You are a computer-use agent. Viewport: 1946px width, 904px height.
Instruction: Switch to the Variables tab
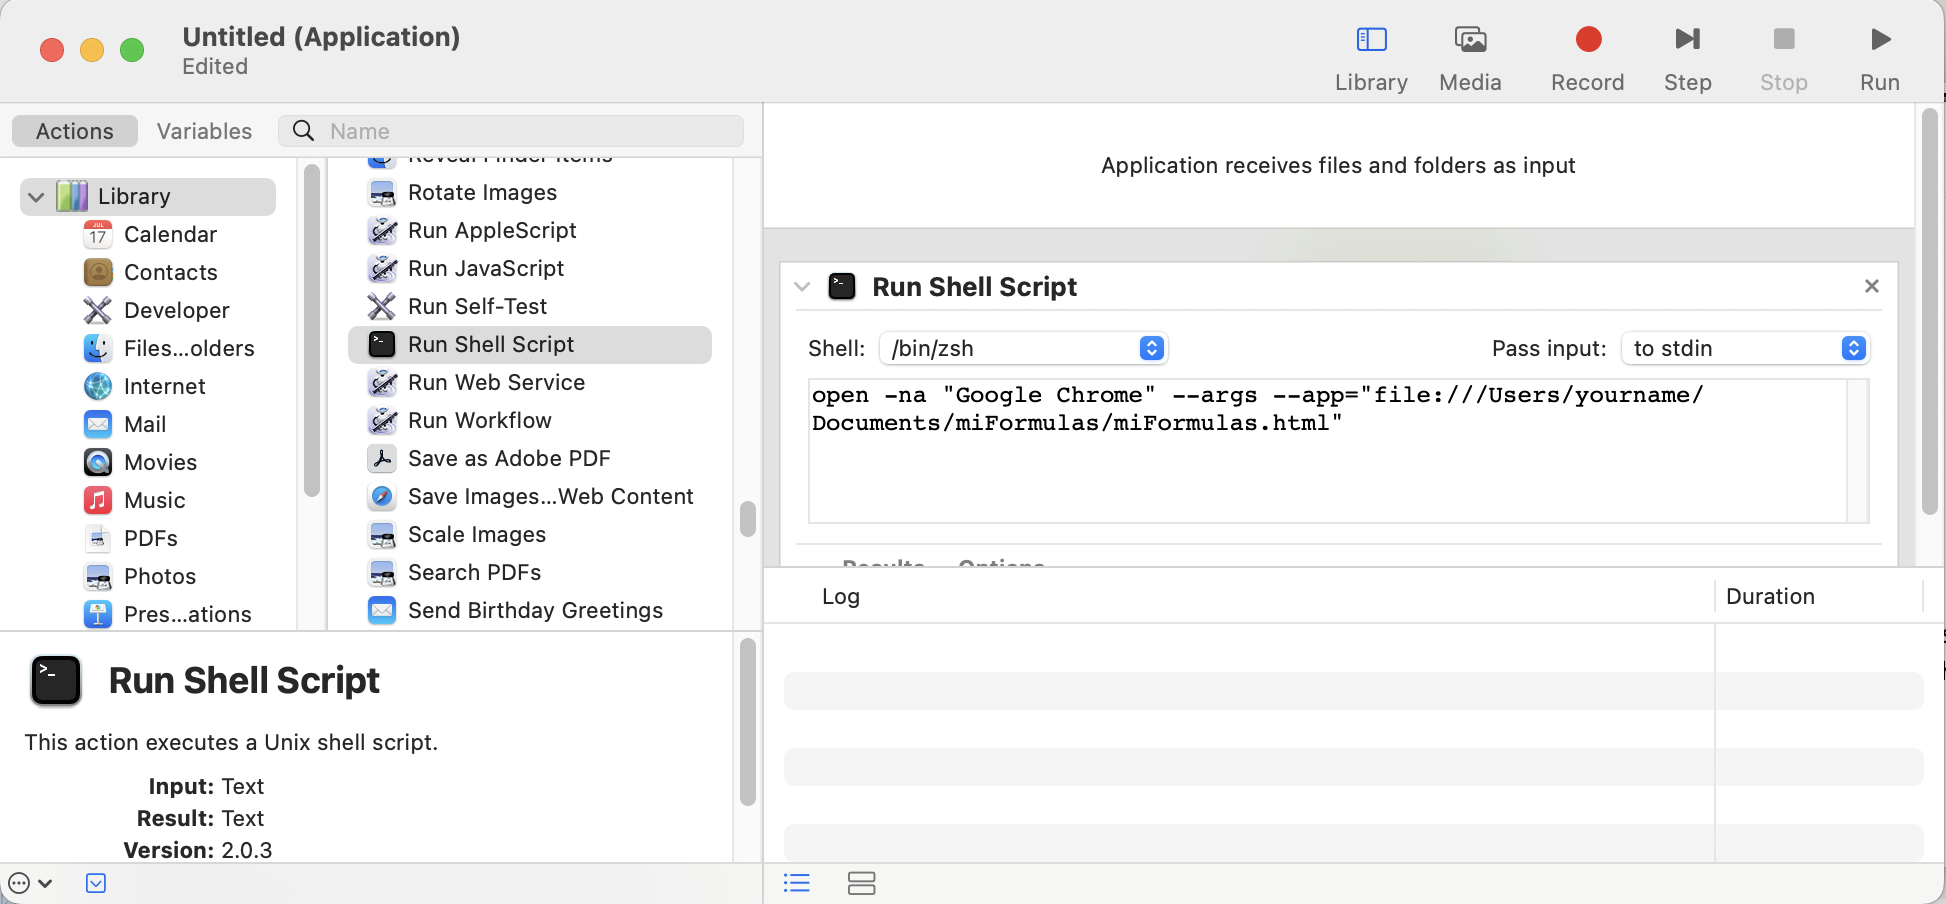(x=204, y=131)
